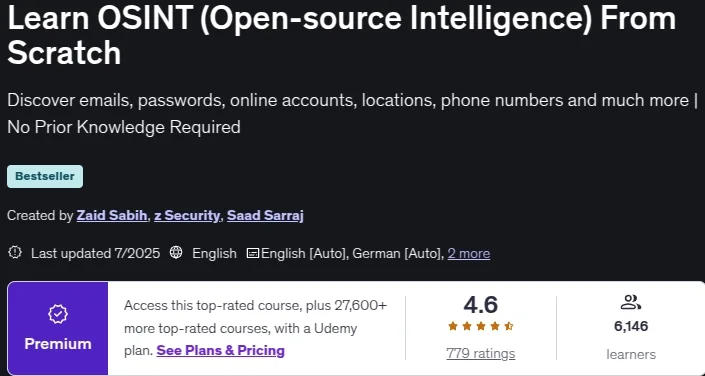Open instructor Zaid Sabih's profile
Screen dimensions: 705x376
pos(112,216)
